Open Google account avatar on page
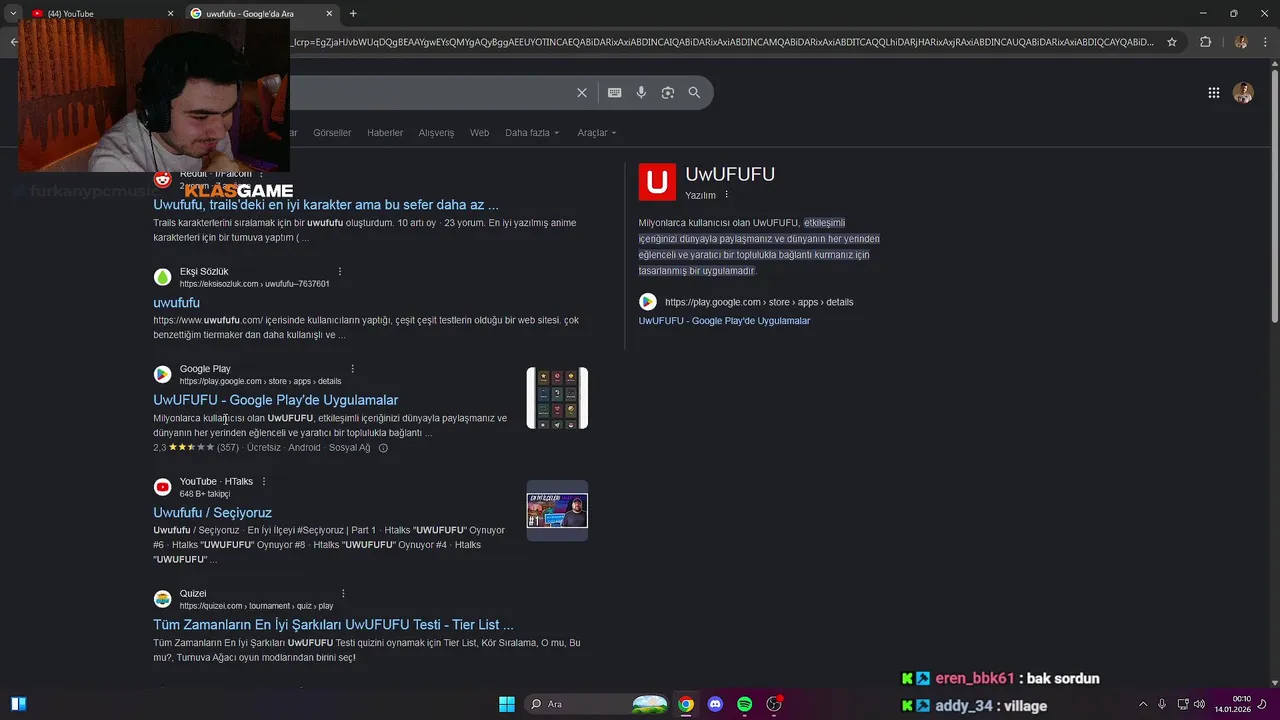Screen dimensions: 1280x720 point(1243,93)
